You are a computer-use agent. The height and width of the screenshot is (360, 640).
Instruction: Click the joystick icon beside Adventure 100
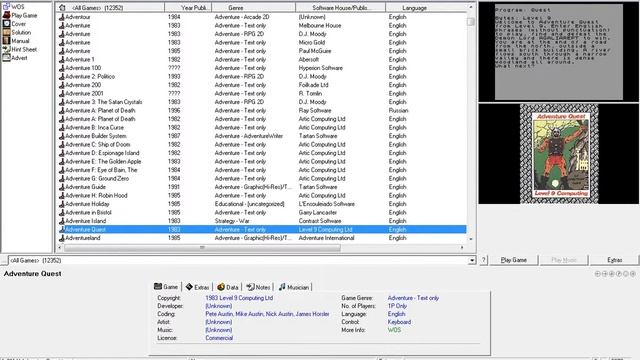click(x=62, y=68)
